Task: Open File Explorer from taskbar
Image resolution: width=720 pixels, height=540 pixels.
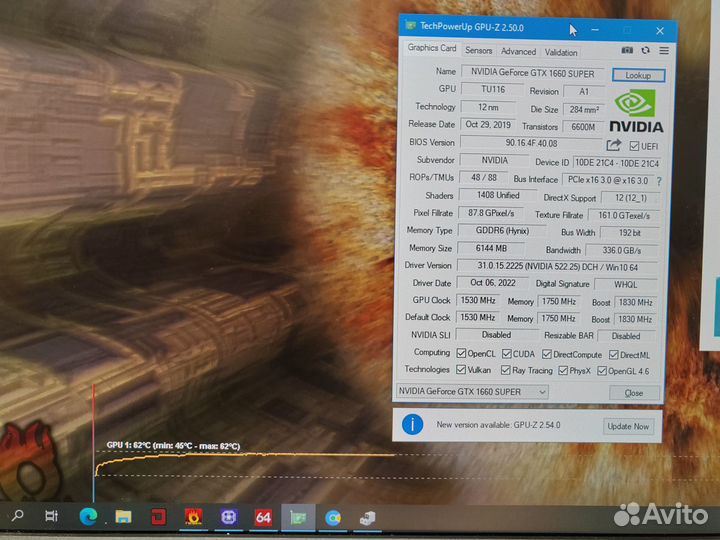Action: [x=124, y=517]
